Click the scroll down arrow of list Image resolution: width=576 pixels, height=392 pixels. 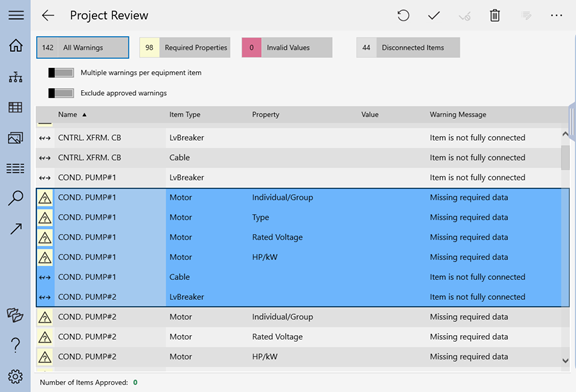click(x=565, y=361)
